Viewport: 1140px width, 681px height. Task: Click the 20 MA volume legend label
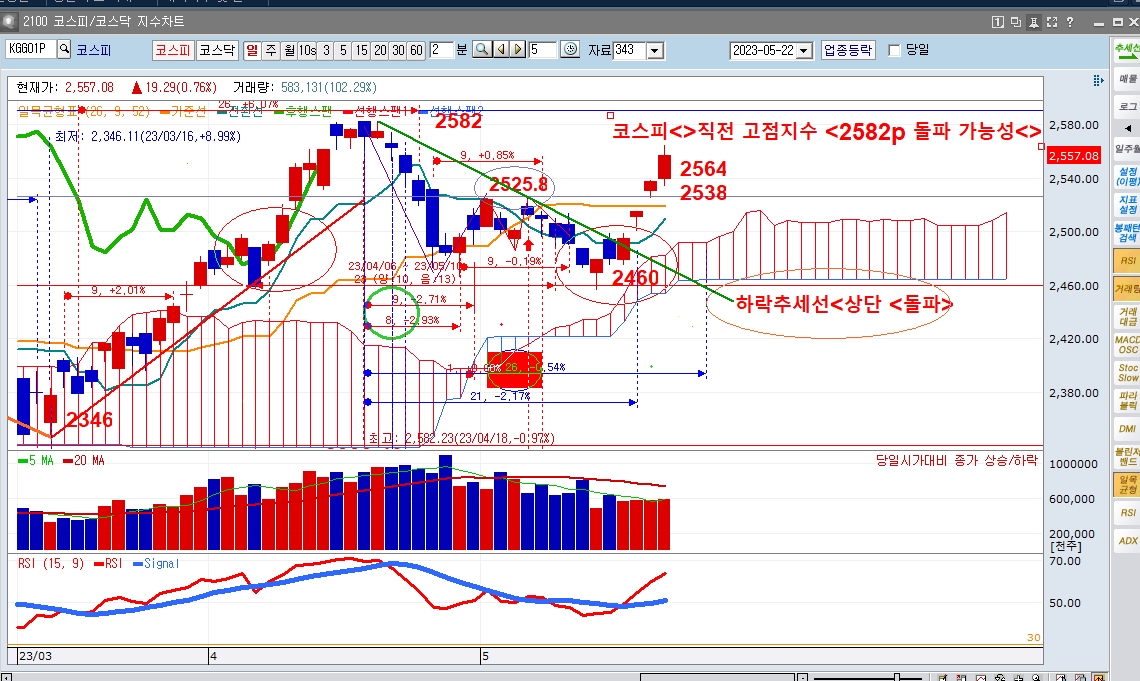(83, 461)
